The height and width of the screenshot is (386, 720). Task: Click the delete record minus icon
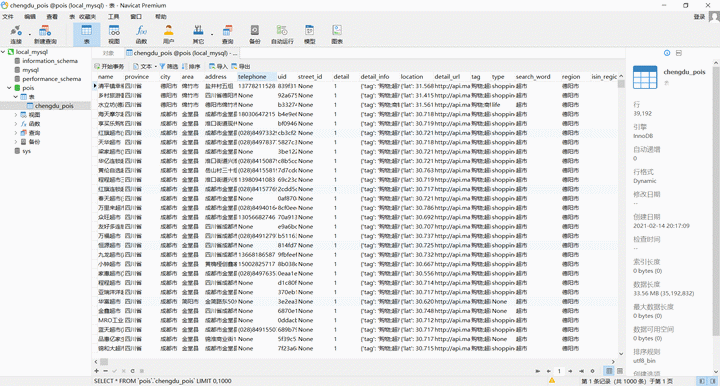(x=105, y=371)
